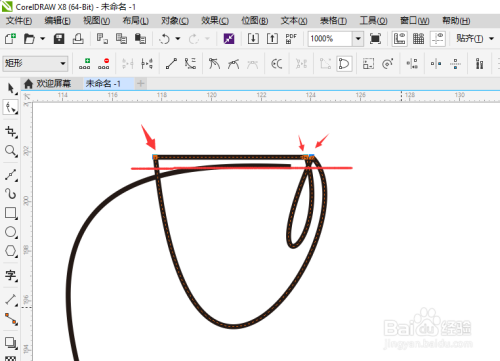
Task: Open the 文件(F) menu
Action: pyautogui.click(x=19, y=21)
